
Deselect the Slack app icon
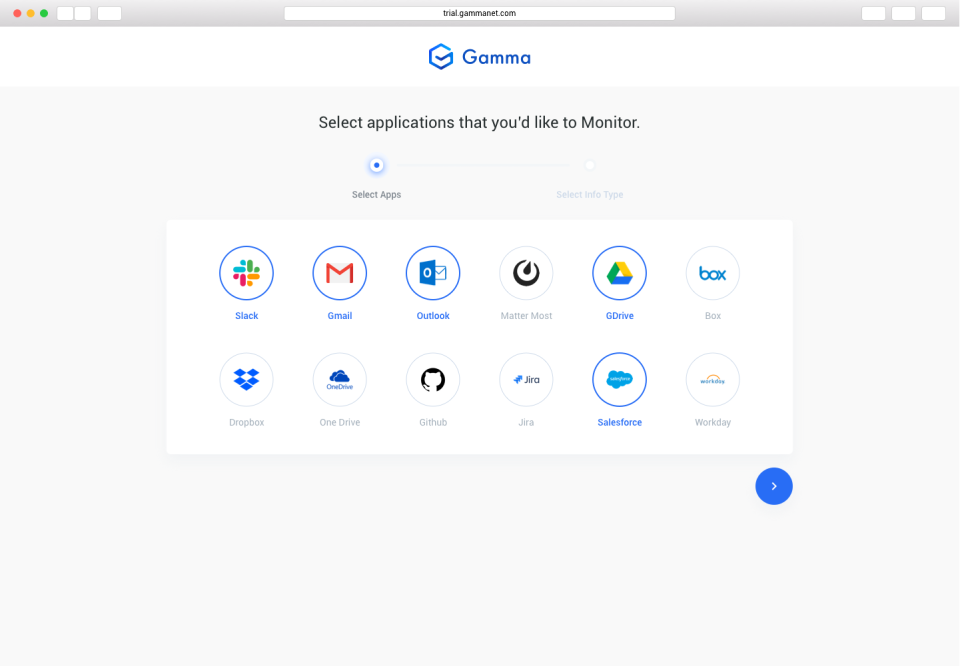coord(246,273)
